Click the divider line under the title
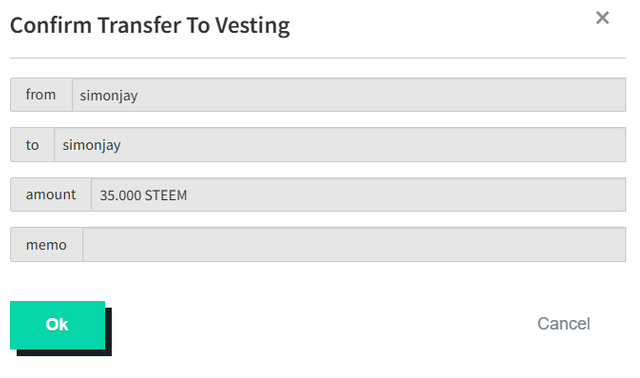This screenshot has width=640, height=378. click(x=318, y=58)
